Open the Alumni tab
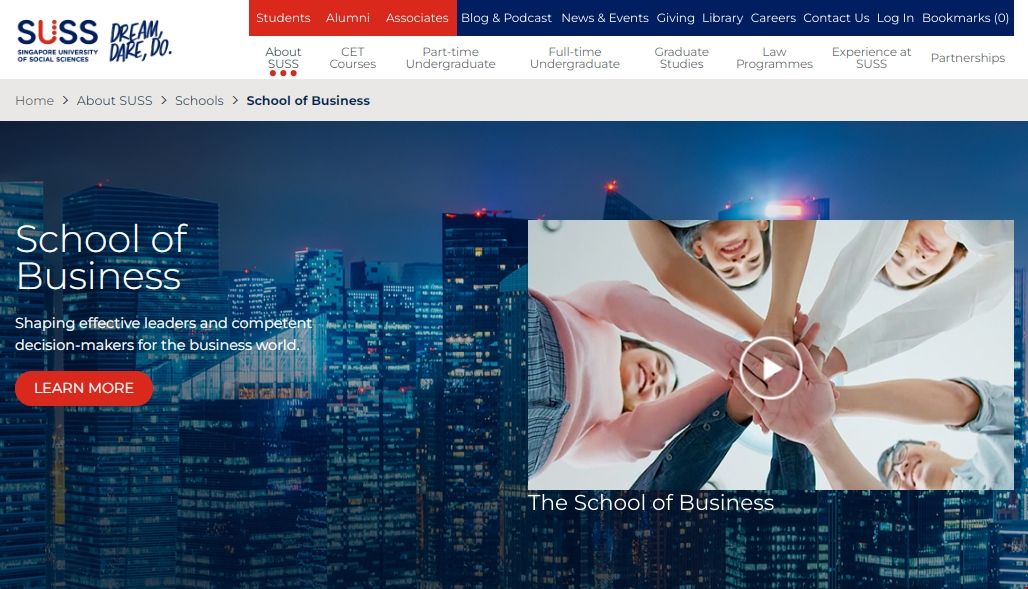The height and width of the screenshot is (589, 1028). tap(348, 18)
